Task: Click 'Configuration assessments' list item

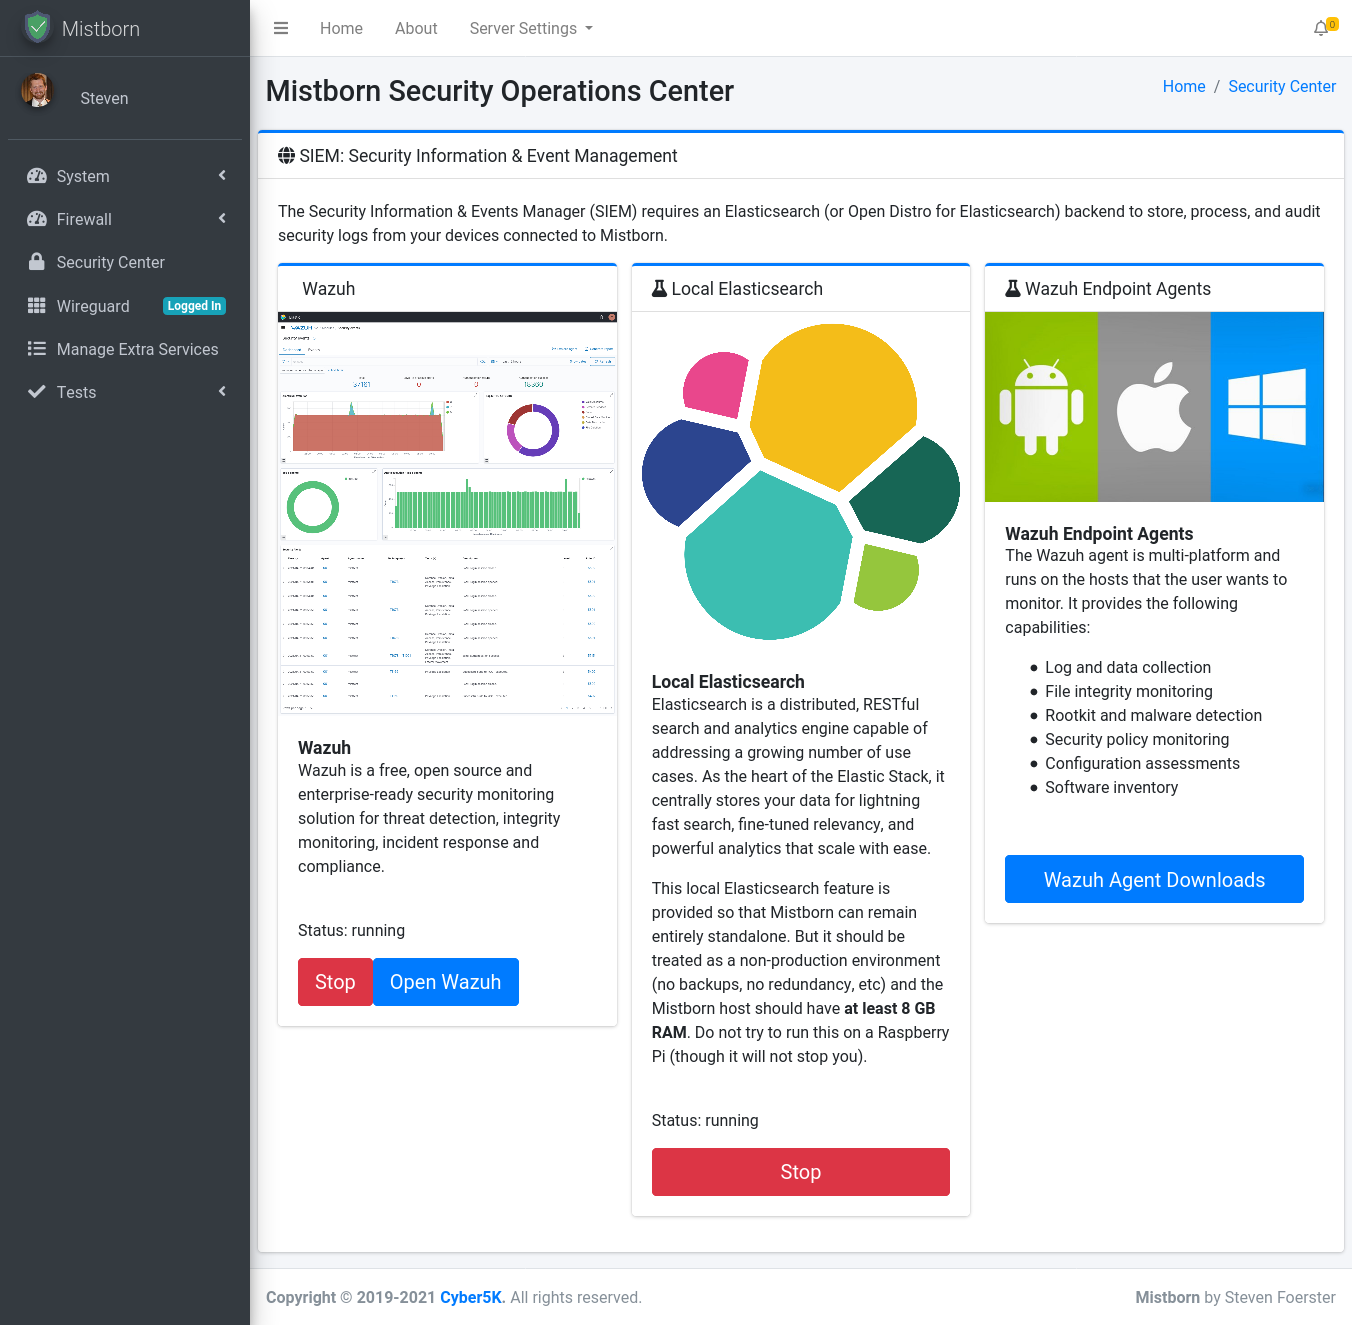Action: [x=1142, y=763]
